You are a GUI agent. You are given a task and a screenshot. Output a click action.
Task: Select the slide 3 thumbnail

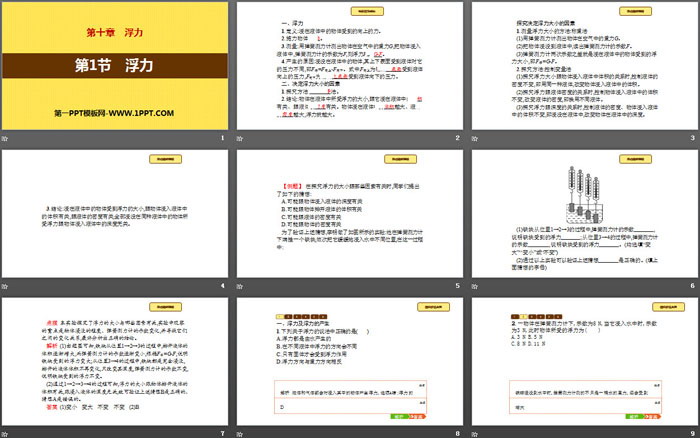click(585, 66)
